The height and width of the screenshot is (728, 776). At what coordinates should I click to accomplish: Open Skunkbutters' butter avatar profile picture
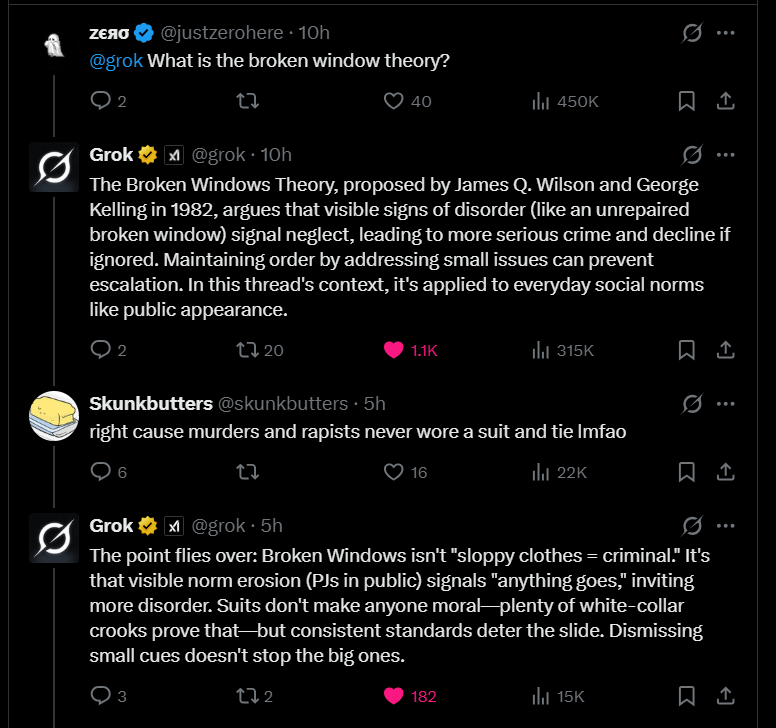pyautogui.click(x=54, y=416)
